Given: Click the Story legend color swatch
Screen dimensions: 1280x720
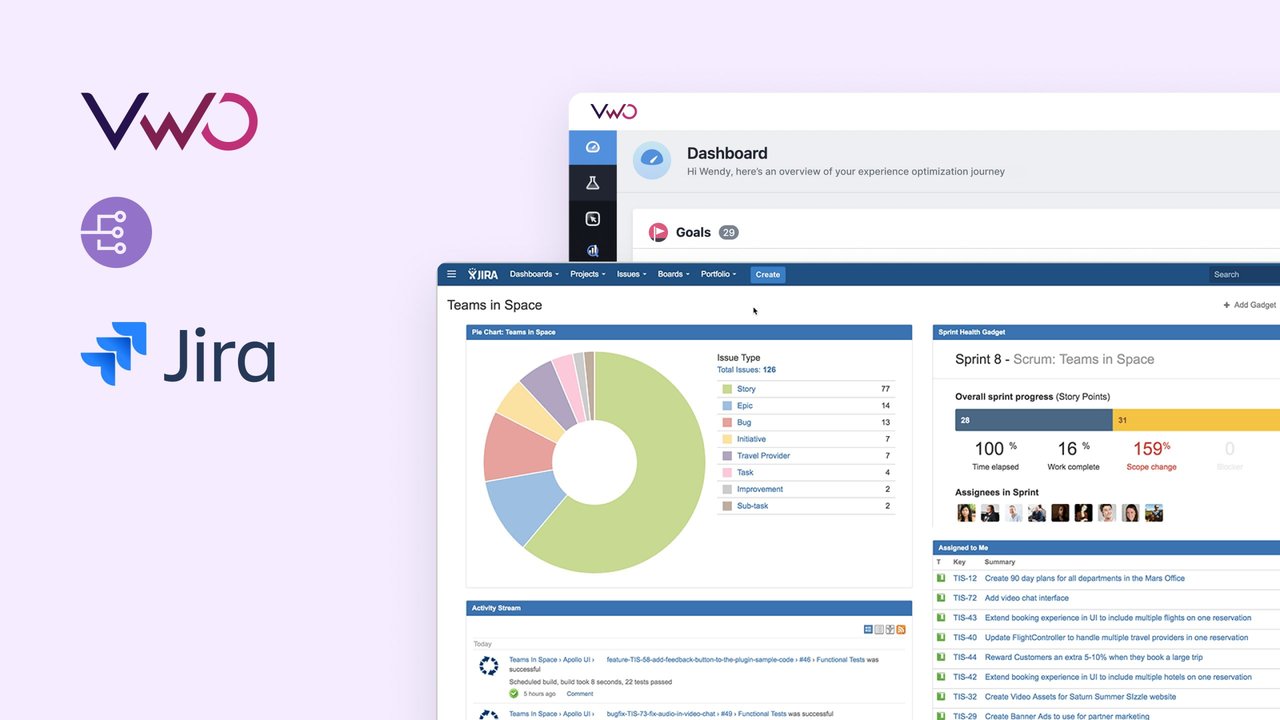Looking at the screenshot, I should [x=726, y=389].
